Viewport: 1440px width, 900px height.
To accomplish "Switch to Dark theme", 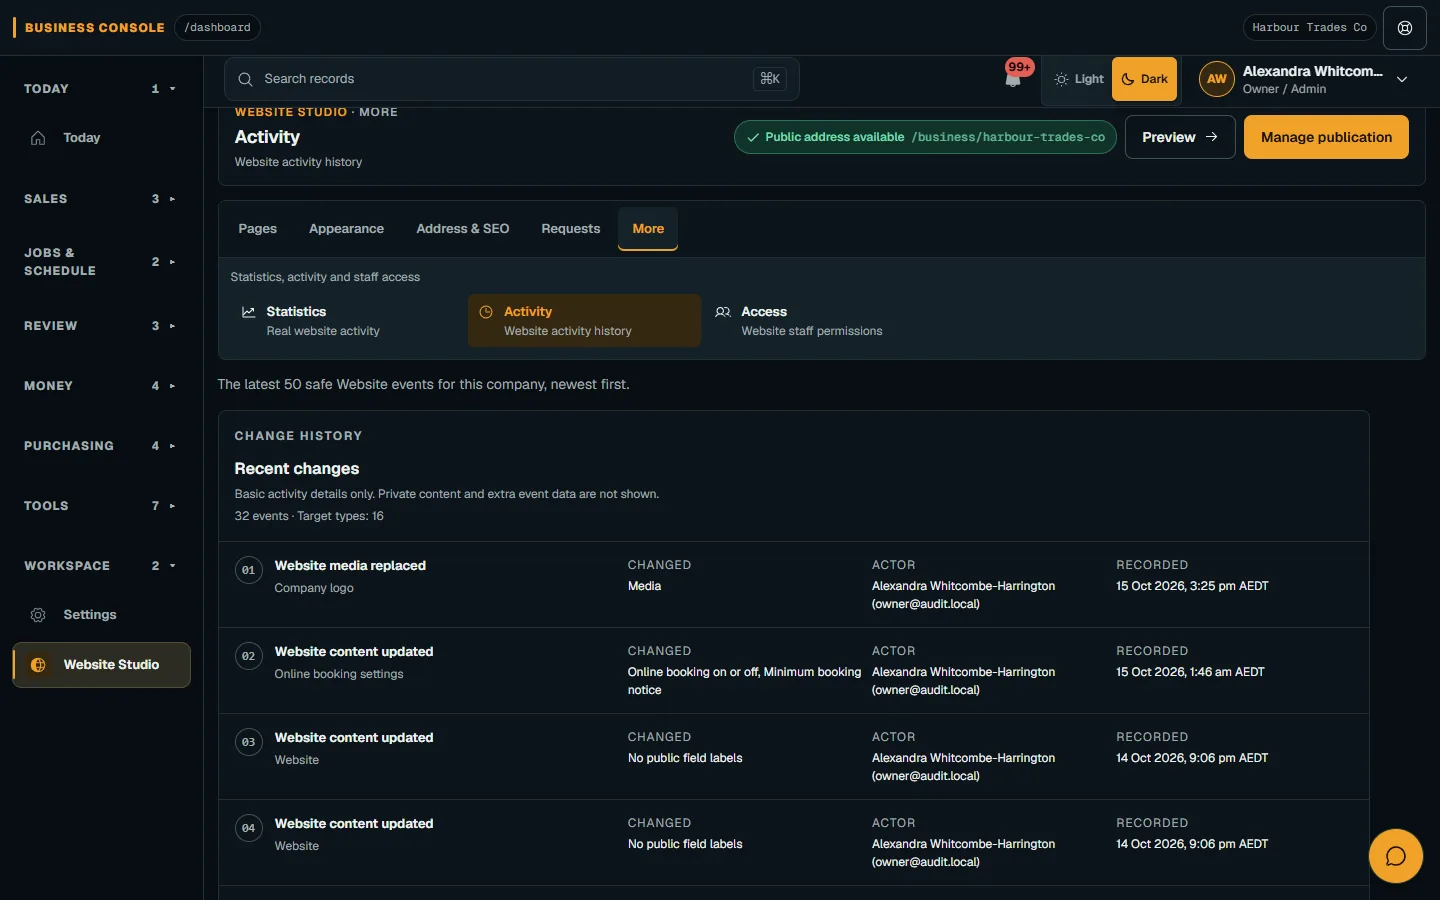I will tap(1144, 79).
